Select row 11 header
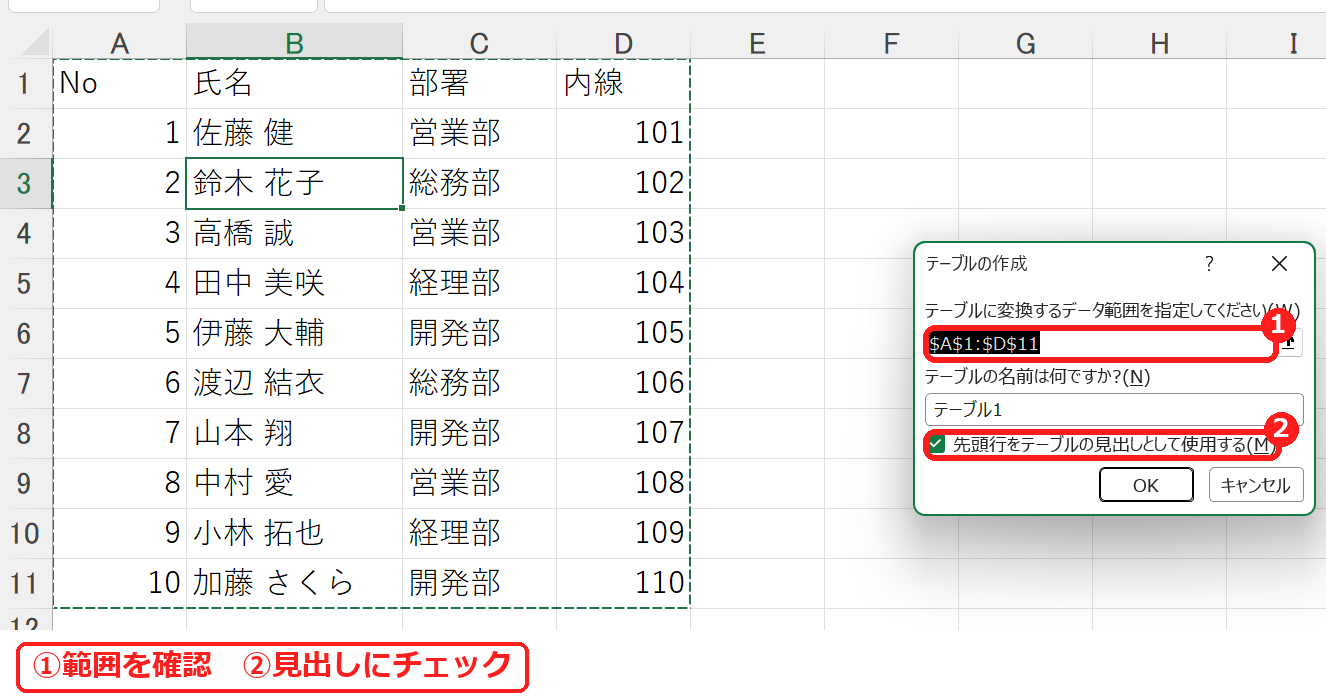Viewport: 1326px width, 700px height. click(26, 583)
